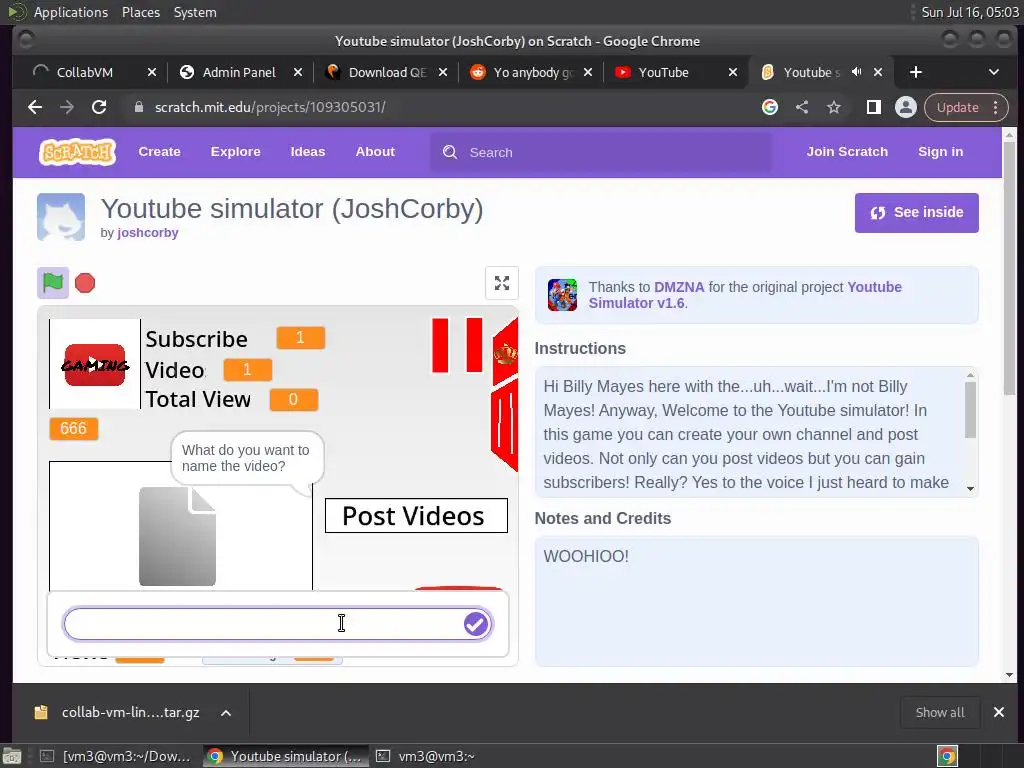The image size is (1024, 768).
Task: Toggle Chrome side panel
Action: [874, 107]
